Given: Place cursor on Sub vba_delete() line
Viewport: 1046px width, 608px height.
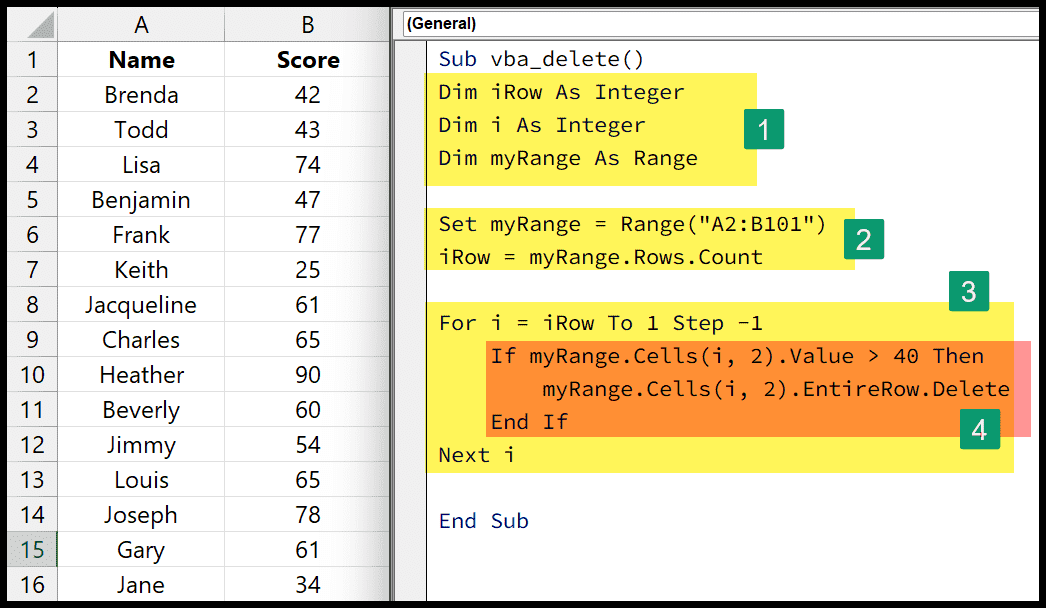Looking at the screenshot, I should 541,59.
